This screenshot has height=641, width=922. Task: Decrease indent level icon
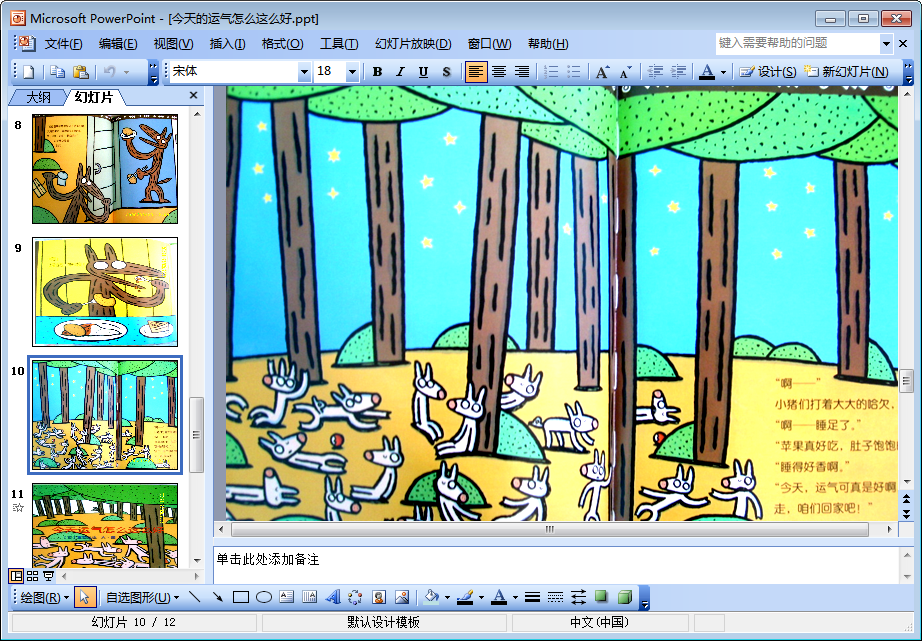[655, 72]
